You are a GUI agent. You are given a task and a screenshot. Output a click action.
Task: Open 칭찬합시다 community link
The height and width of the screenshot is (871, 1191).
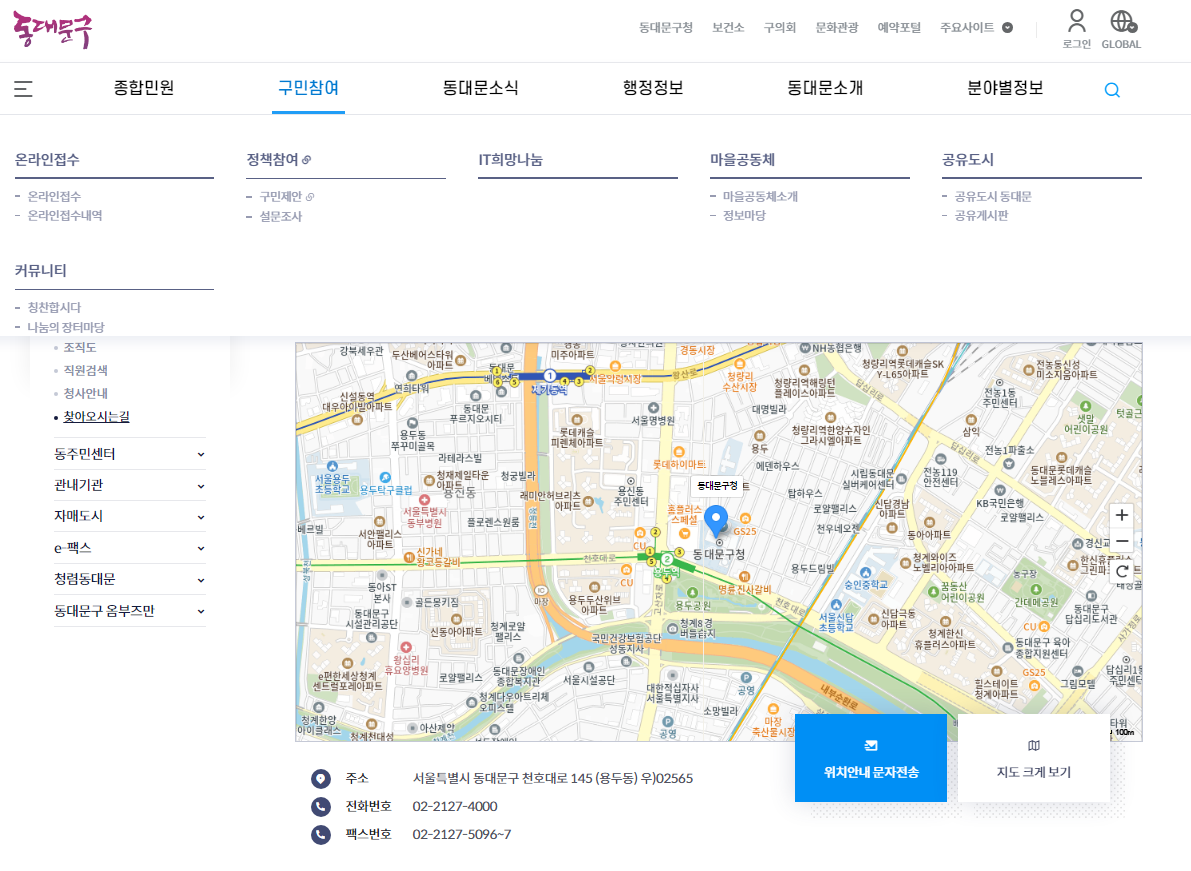tap(54, 308)
